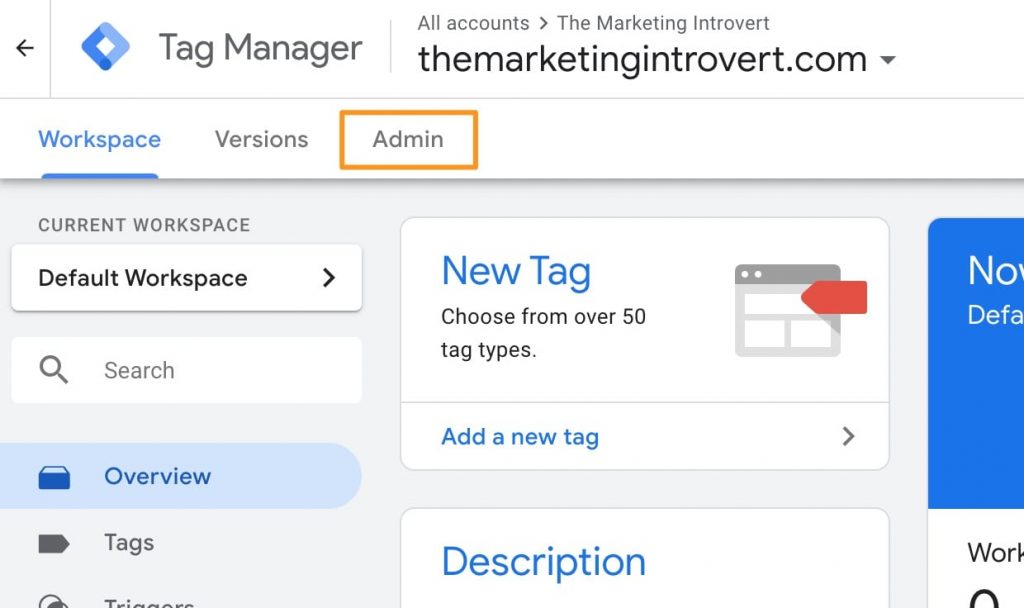Click the browser window illustration next to New Tag

coord(786,307)
